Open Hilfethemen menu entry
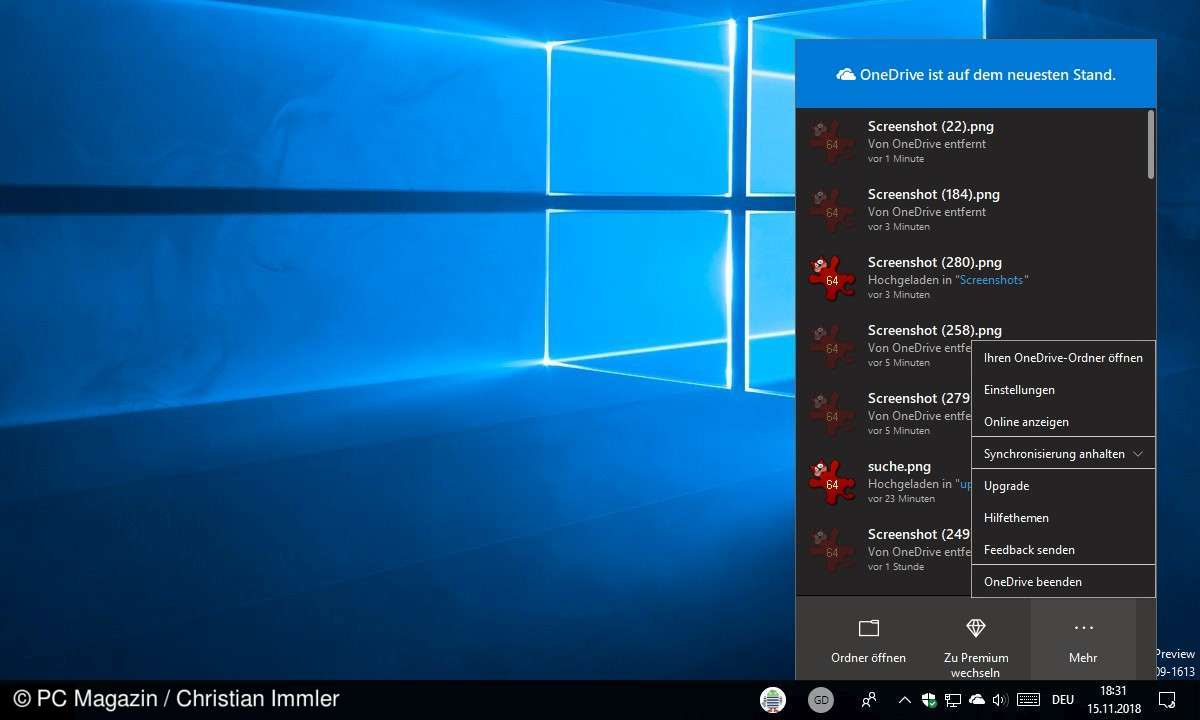The width and height of the screenshot is (1200, 720). [x=1063, y=518]
